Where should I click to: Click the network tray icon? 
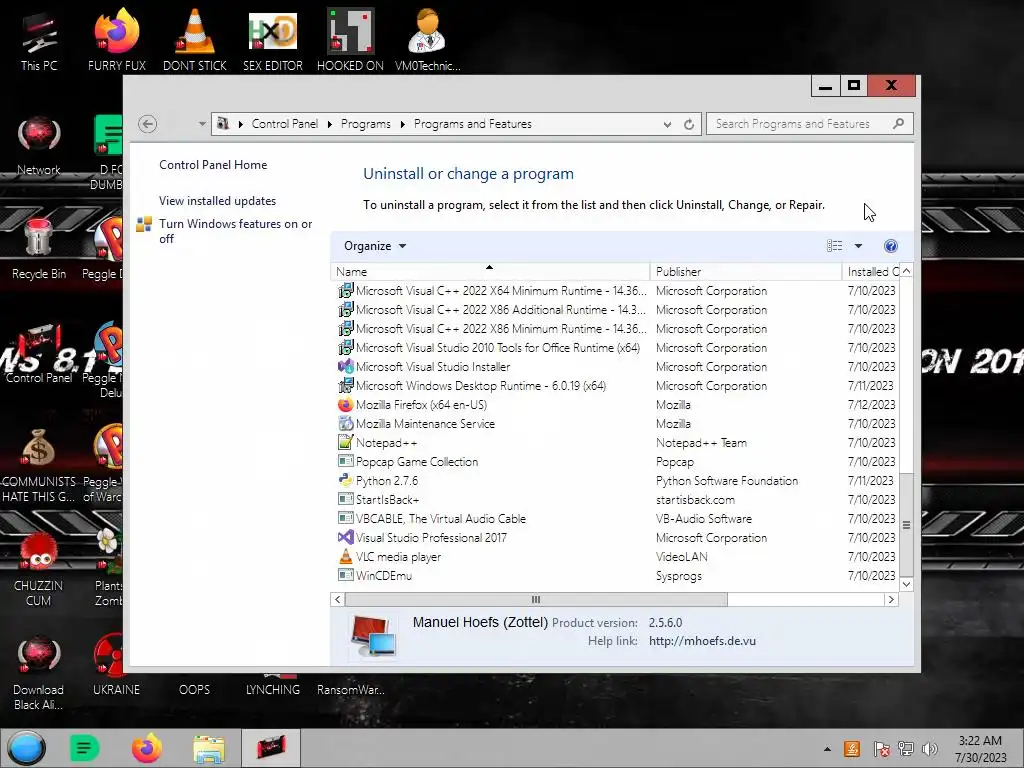tap(906, 749)
